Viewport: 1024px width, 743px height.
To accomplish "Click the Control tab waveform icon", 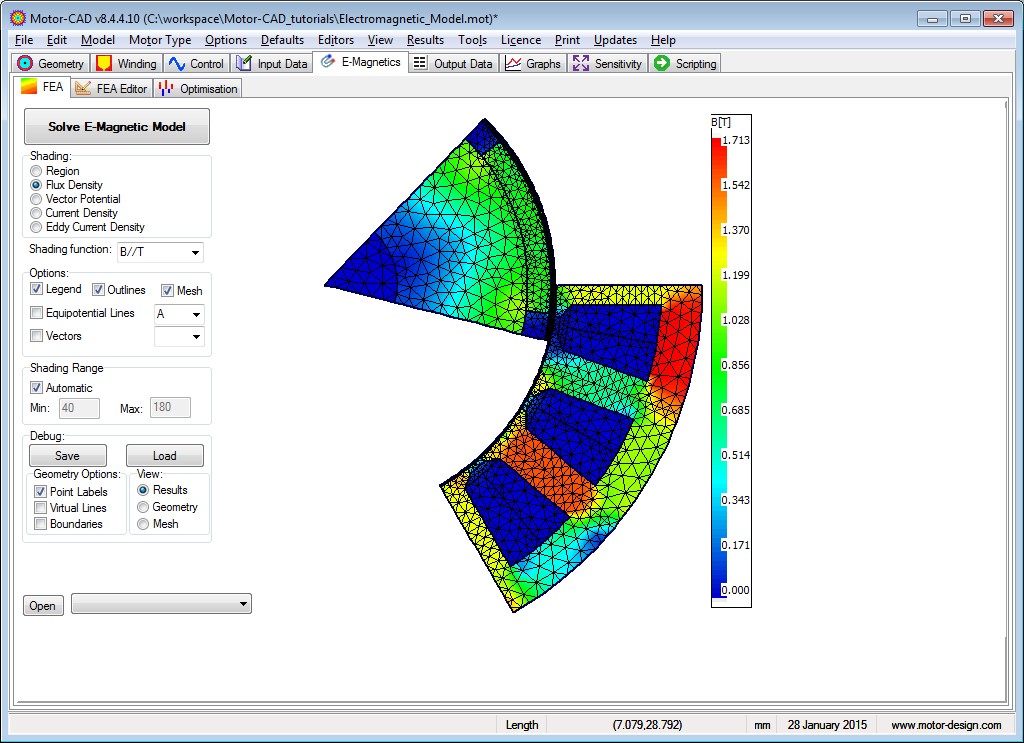I will 177,64.
